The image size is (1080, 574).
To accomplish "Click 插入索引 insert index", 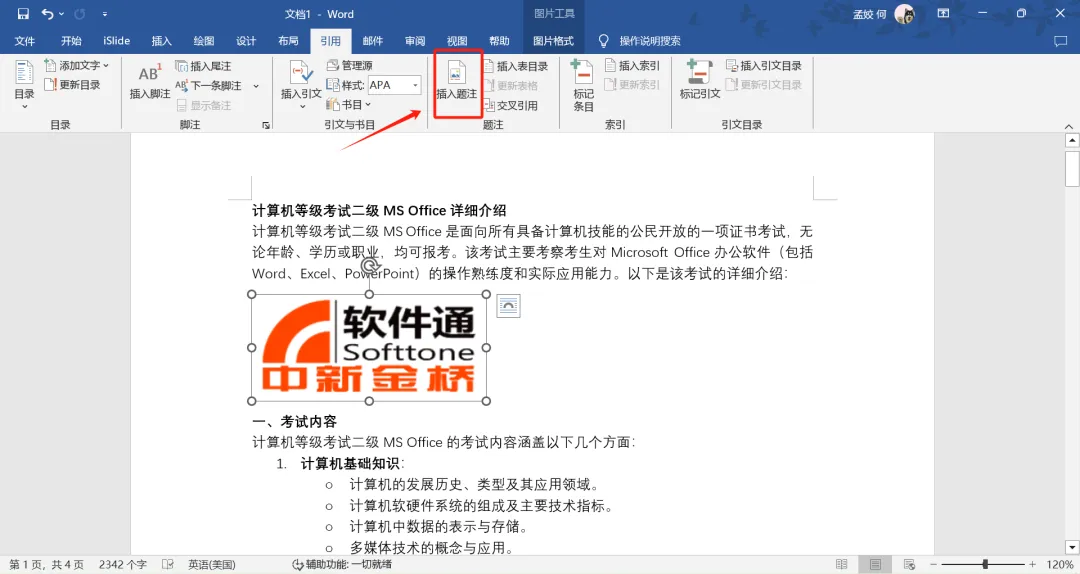I will point(632,65).
